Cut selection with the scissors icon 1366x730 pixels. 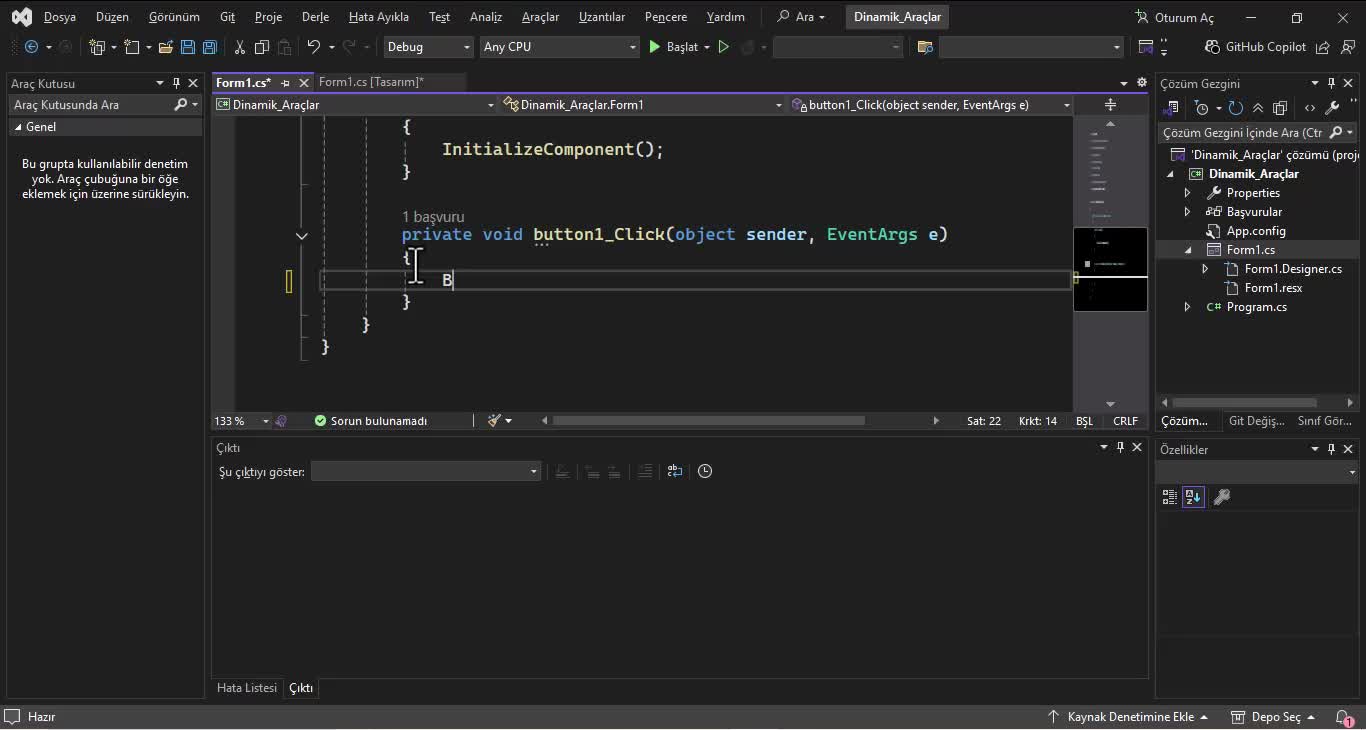coord(240,47)
